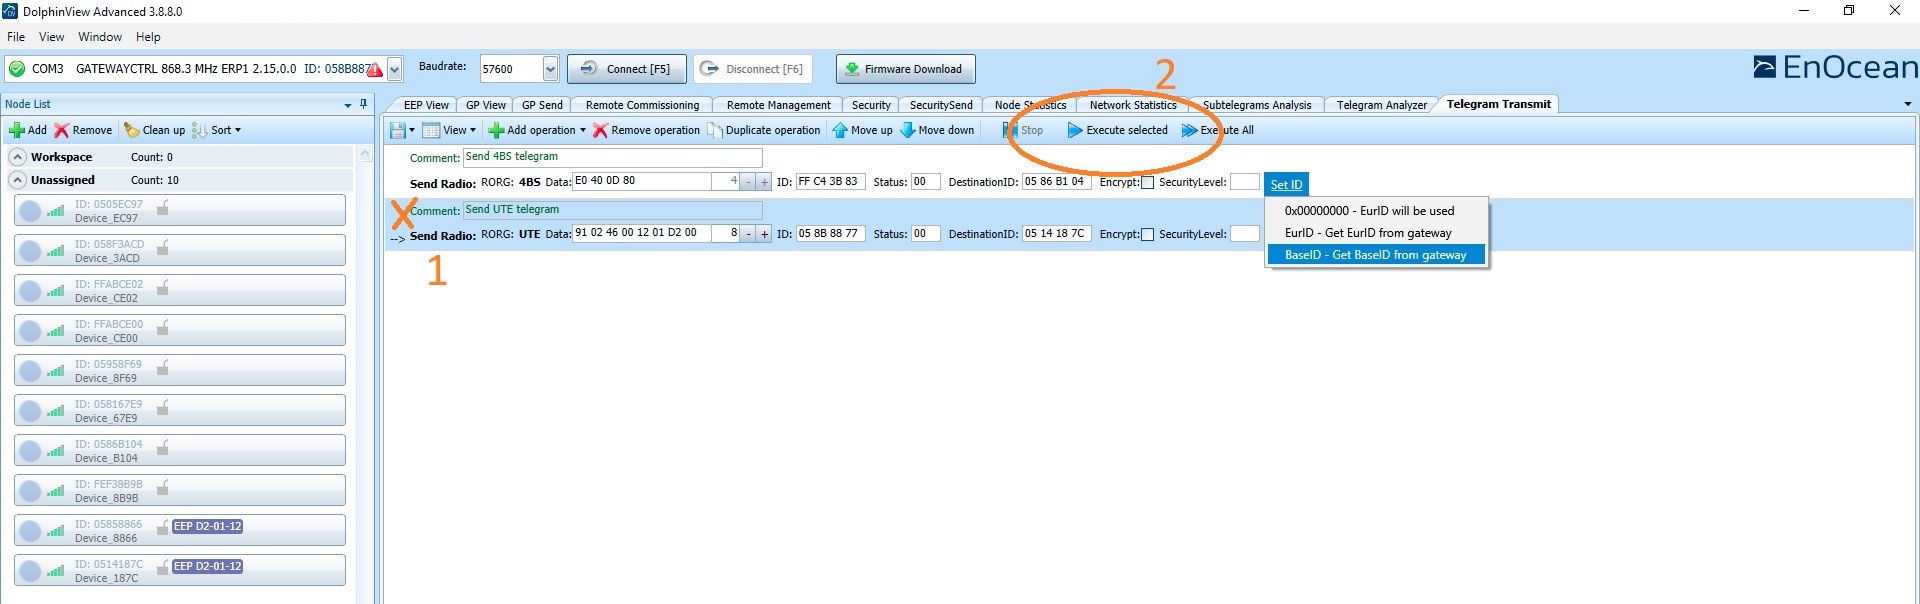Open tab overflow dropdown arrow

tap(1907, 104)
